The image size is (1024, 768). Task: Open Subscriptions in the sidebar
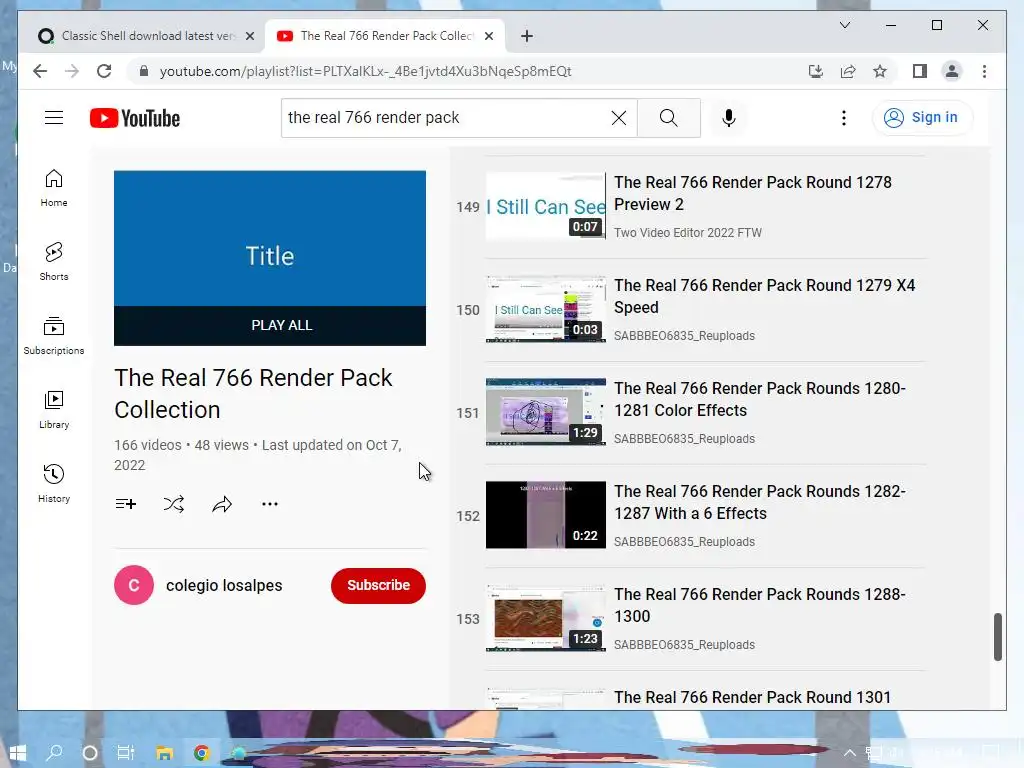(x=54, y=336)
